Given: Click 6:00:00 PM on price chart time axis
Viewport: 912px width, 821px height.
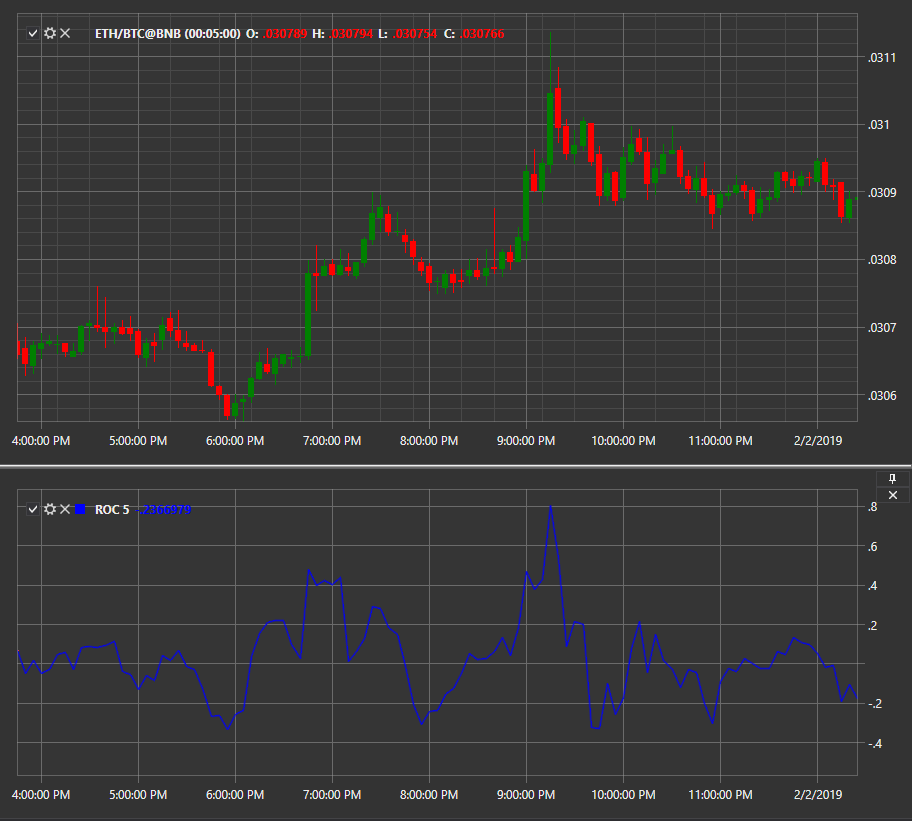Looking at the screenshot, I should tap(235, 441).
